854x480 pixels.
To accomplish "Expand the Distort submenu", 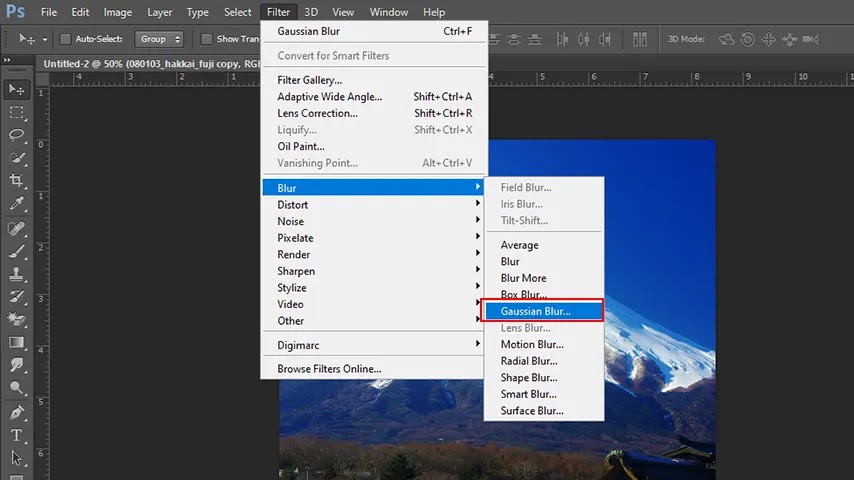I will (x=373, y=204).
